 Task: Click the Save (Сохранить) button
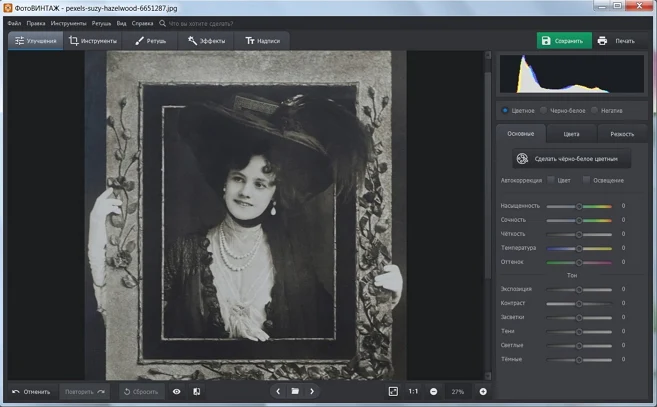[562, 41]
